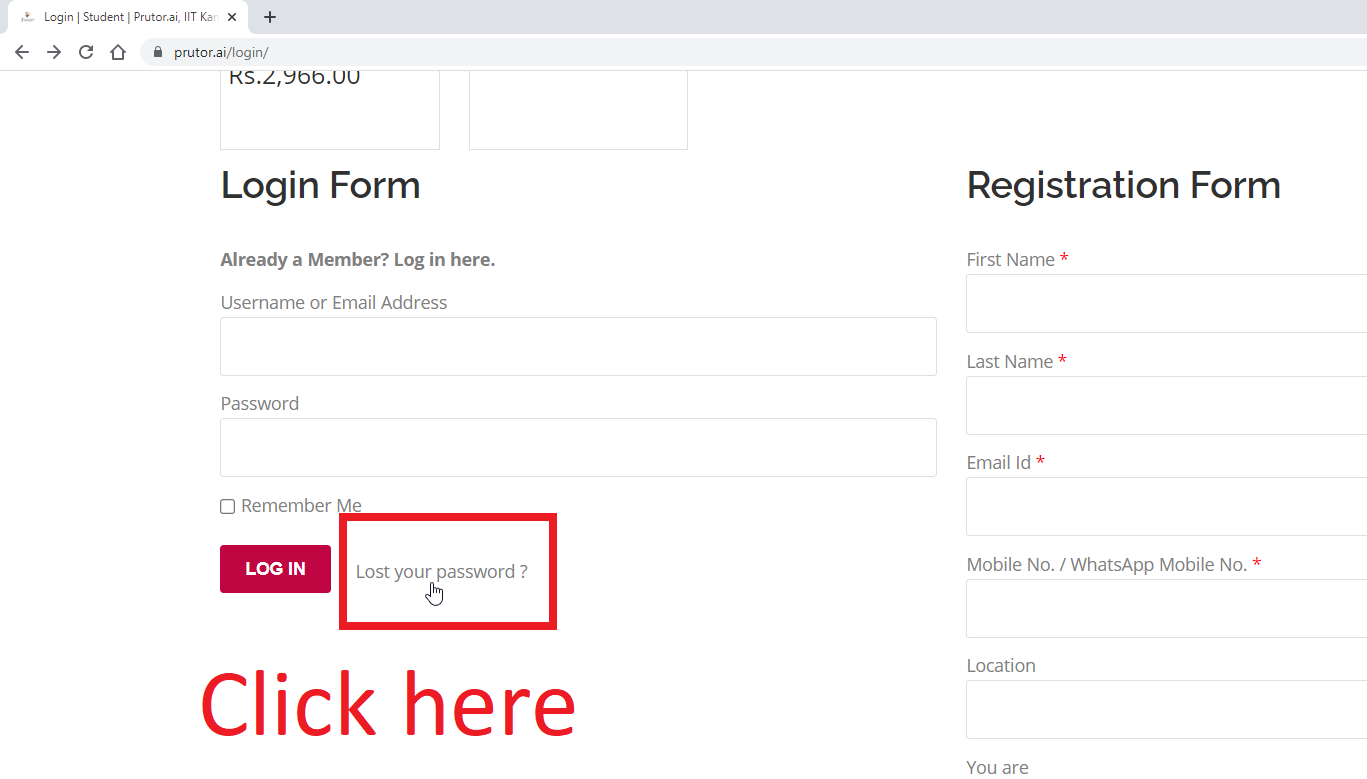
Task: Select the Login | Student browser tab
Action: (130, 17)
